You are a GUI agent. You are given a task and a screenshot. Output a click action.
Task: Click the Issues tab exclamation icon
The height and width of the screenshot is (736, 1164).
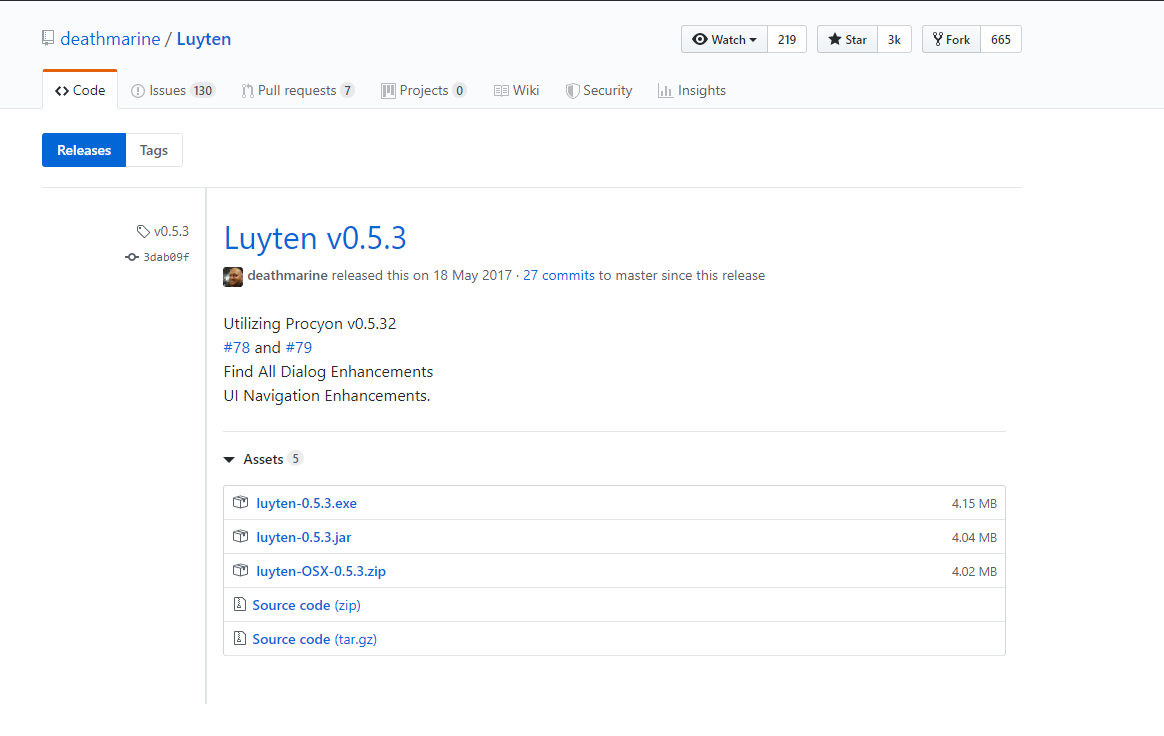[x=138, y=91]
